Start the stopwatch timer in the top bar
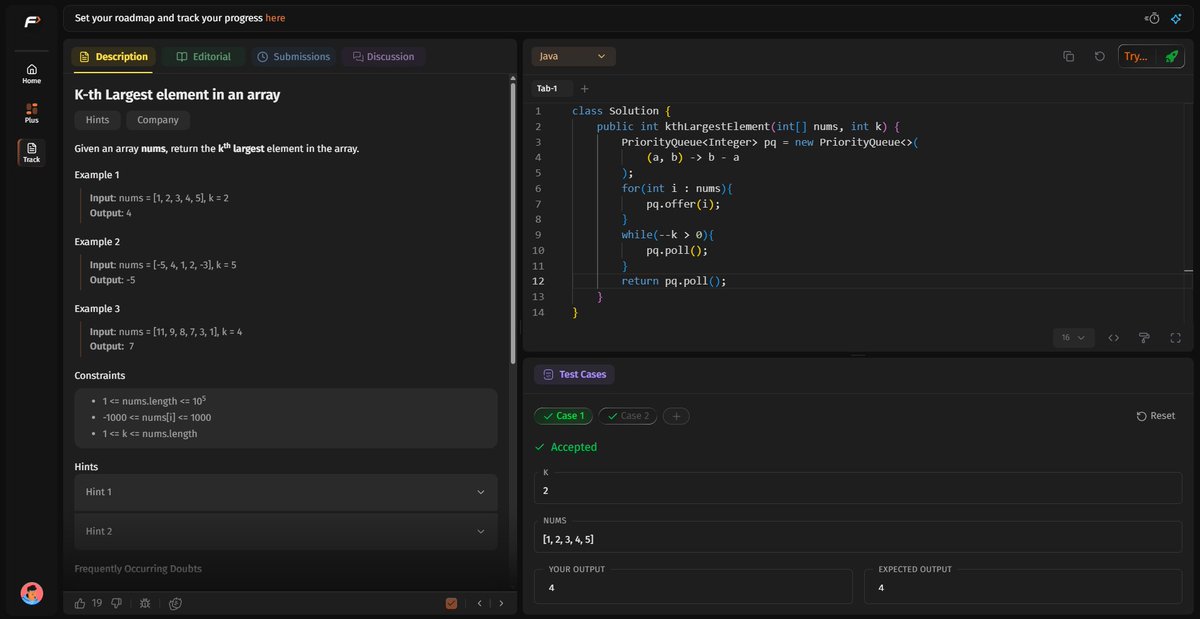Viewport: 1200px width, 619px height. tap(1153, 18)
